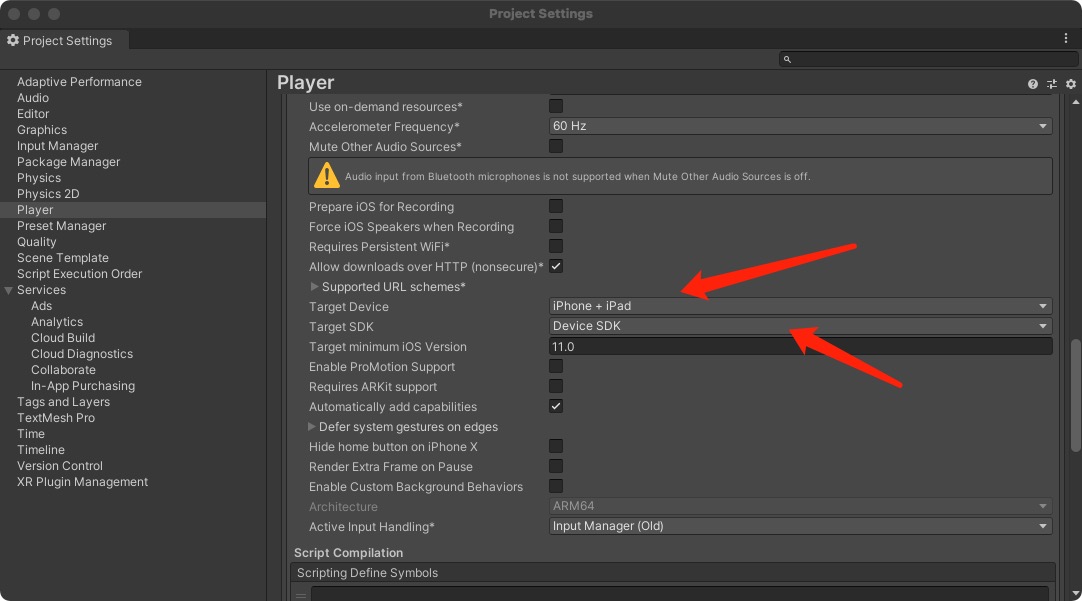This screenshot has width=1082, height=601.
Task: Click the search magnifier icon
Action: 787,59
